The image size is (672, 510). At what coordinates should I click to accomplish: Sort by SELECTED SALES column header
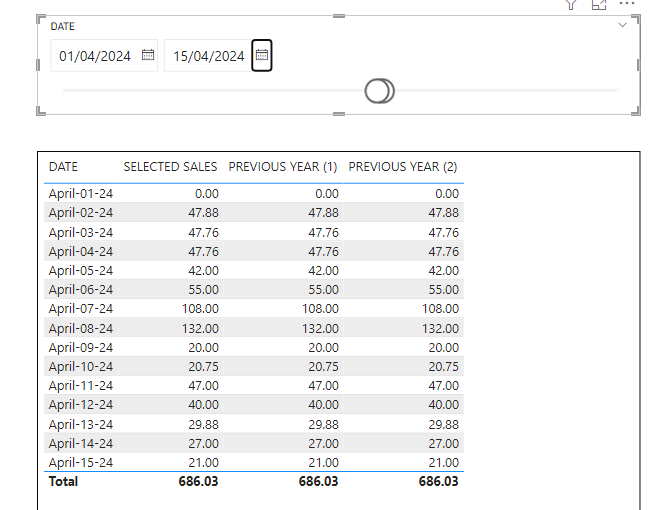(171, 167)
